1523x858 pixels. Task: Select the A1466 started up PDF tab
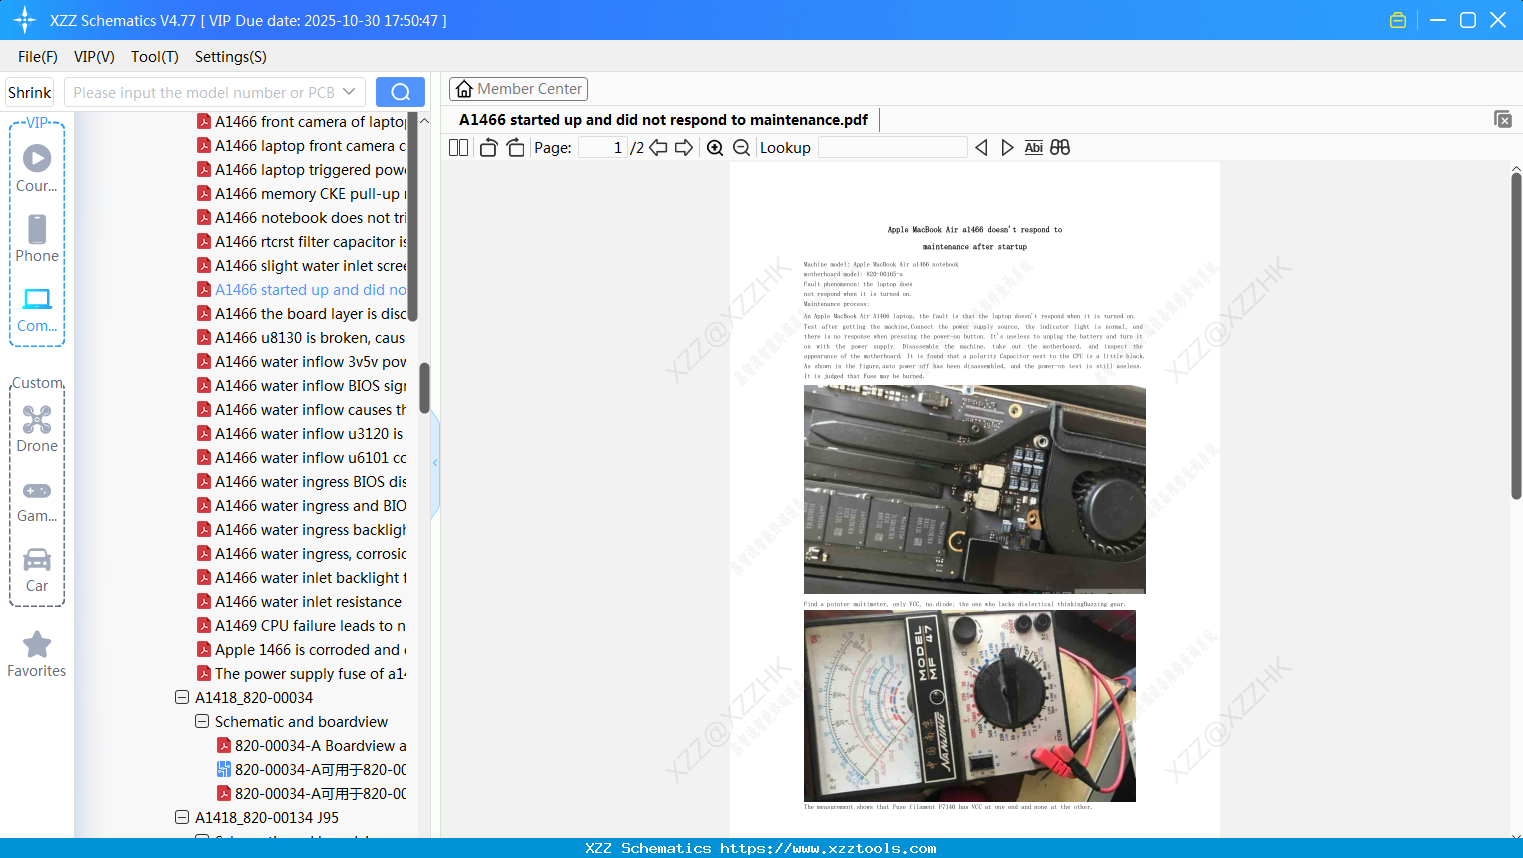click(663, 120)
